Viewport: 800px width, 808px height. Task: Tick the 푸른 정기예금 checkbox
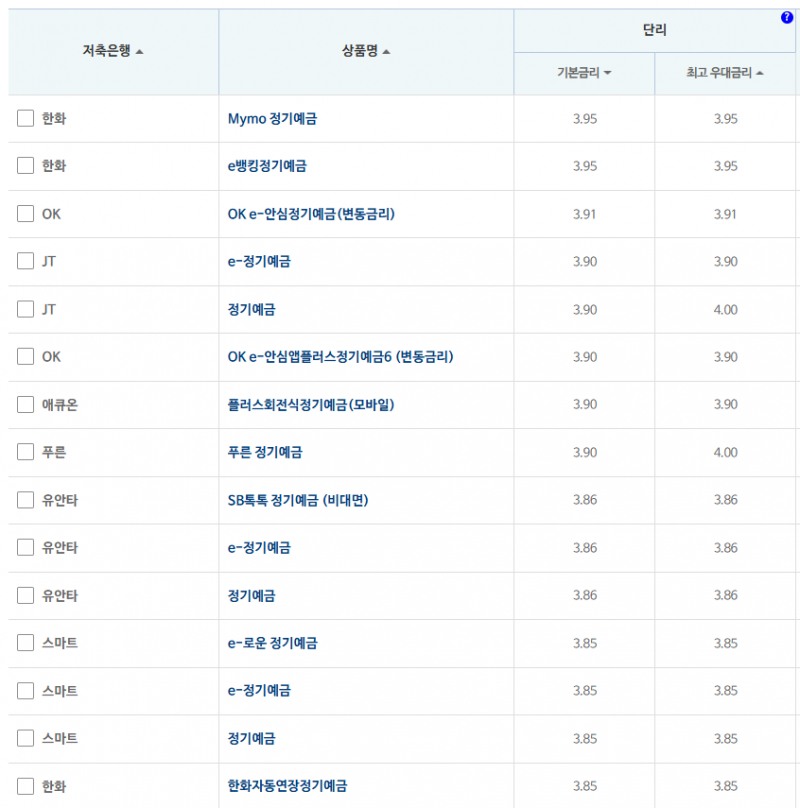25,452
